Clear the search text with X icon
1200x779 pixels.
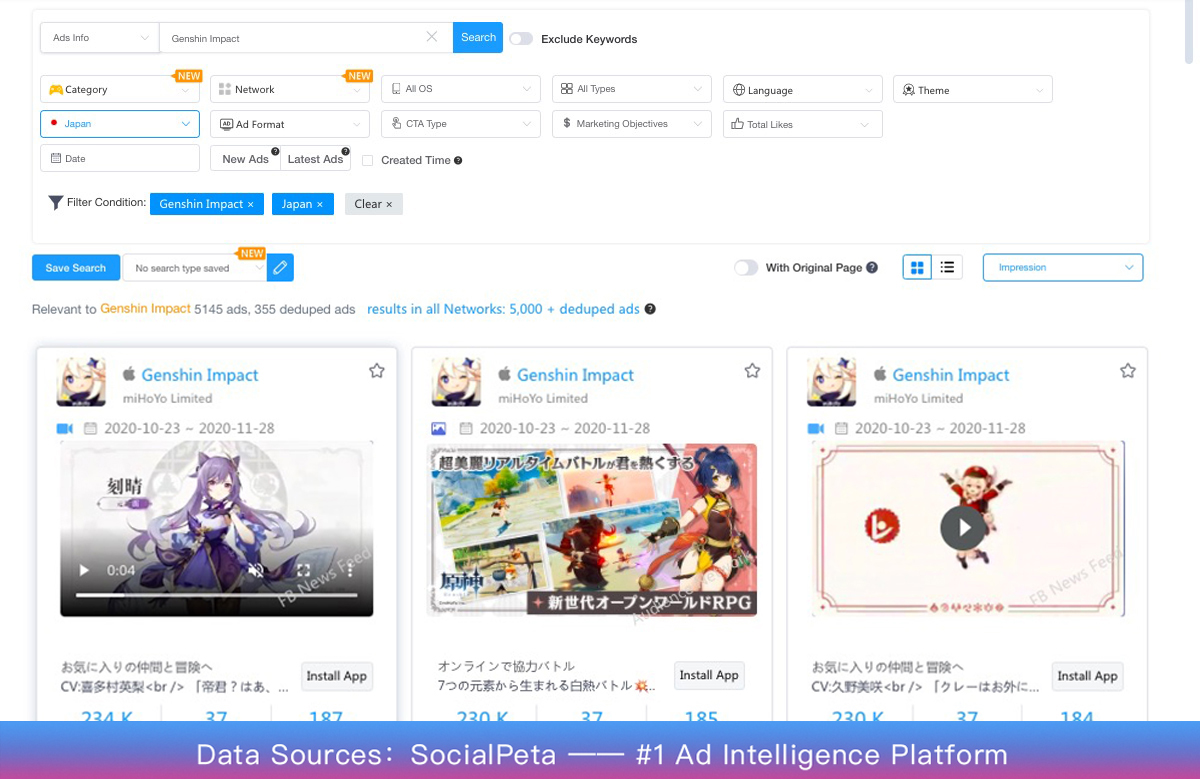(x=432, y=38)
